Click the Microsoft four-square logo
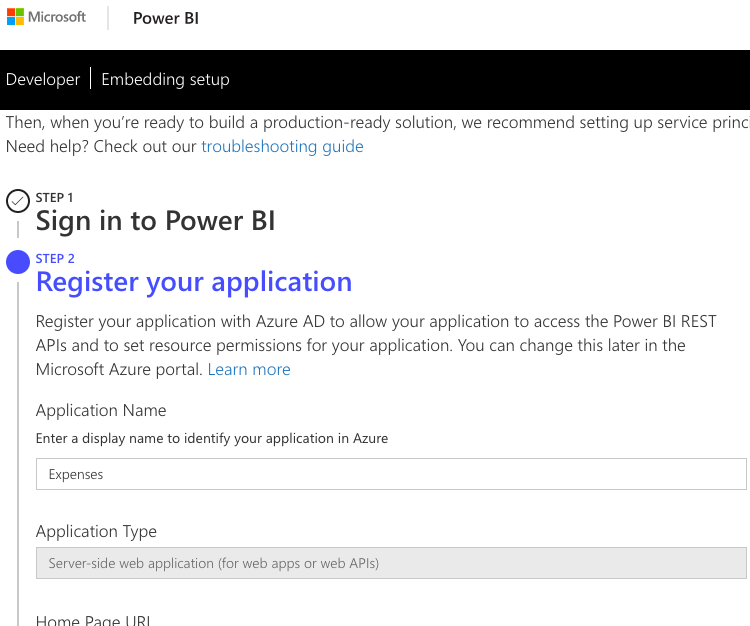Image resolution: width=750 pixels, height=626 pixels. 14,17
